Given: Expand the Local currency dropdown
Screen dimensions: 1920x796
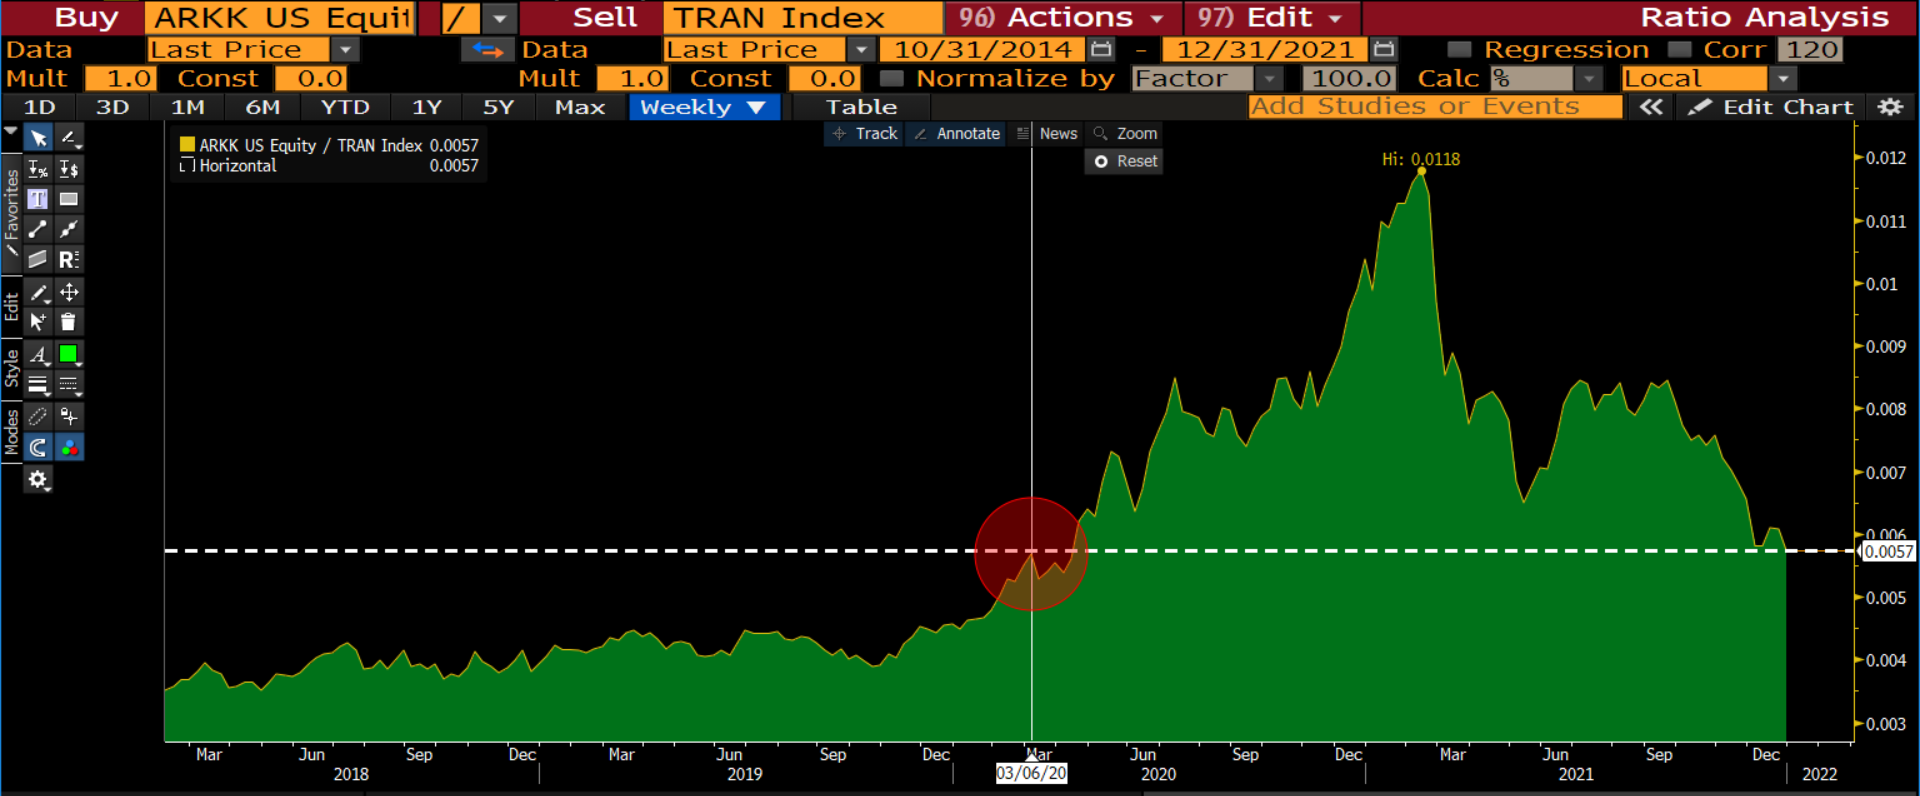Looking at the screenshot, I should click(1783, 78).
